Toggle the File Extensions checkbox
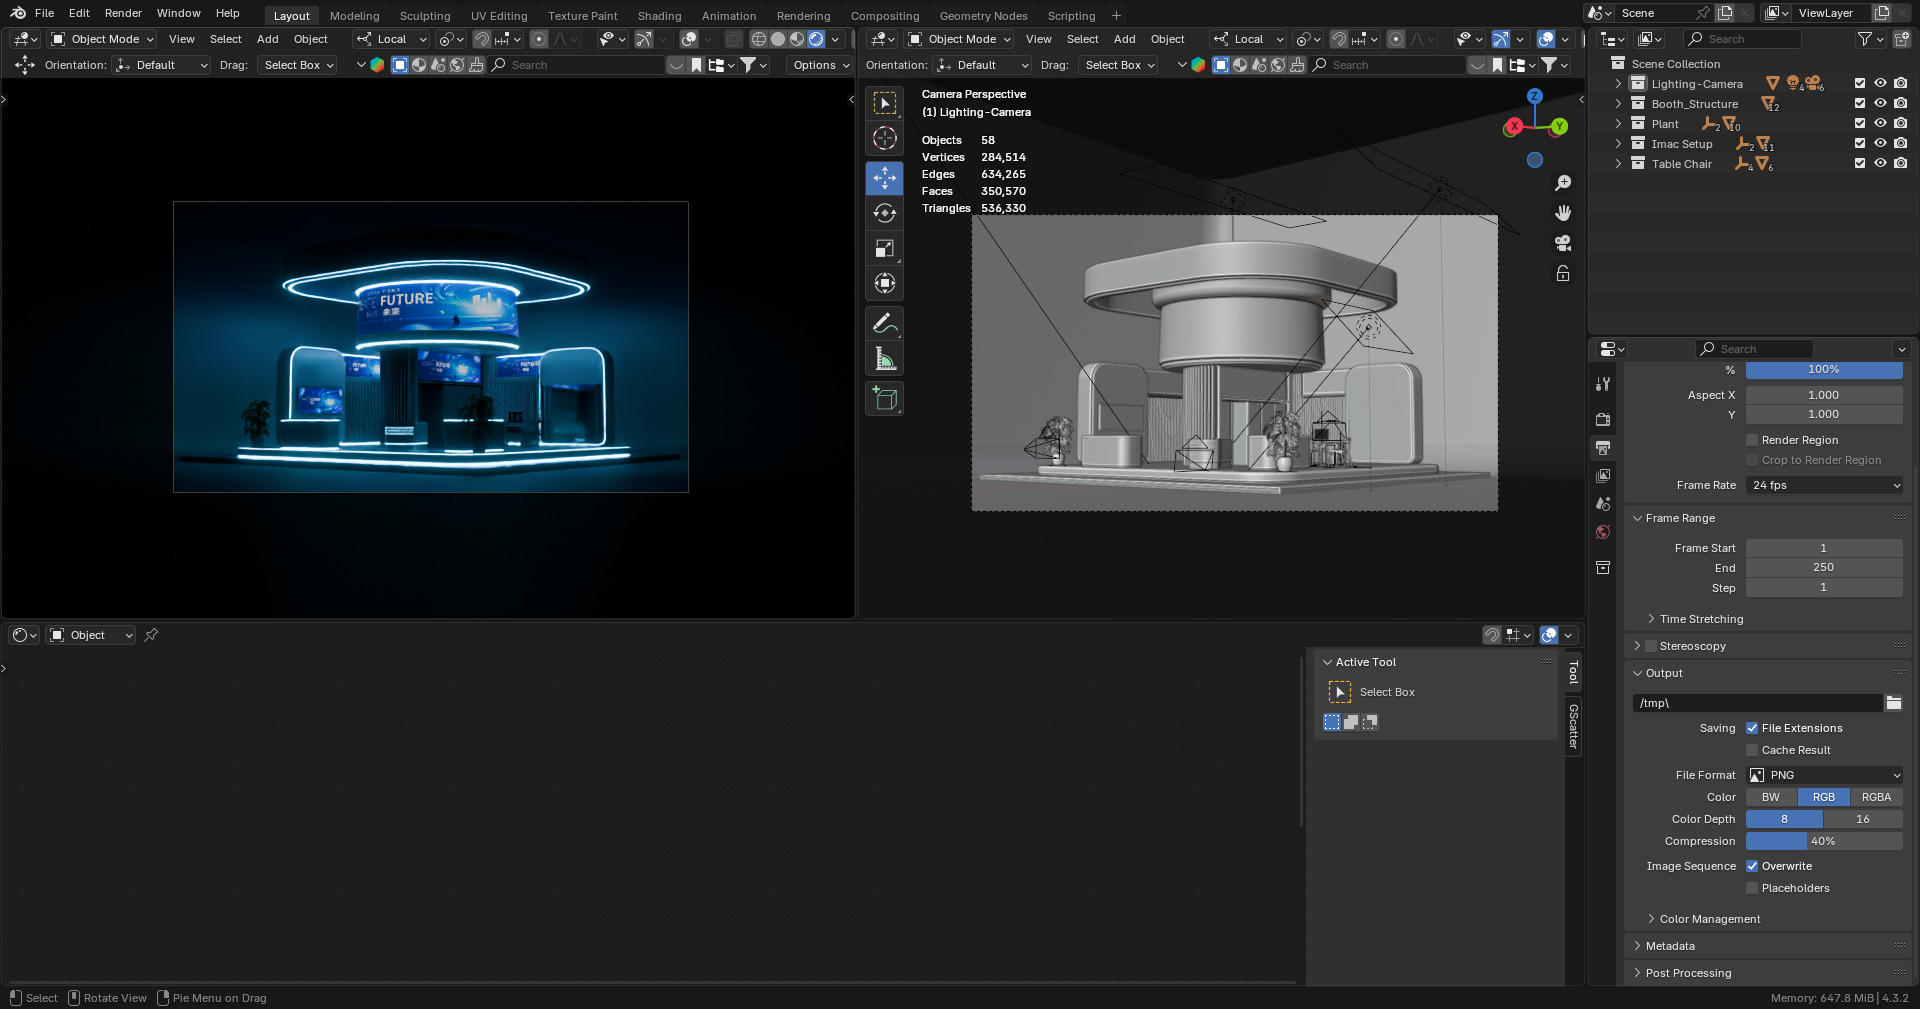The image size is (1920, 1009). point(1752,728)
